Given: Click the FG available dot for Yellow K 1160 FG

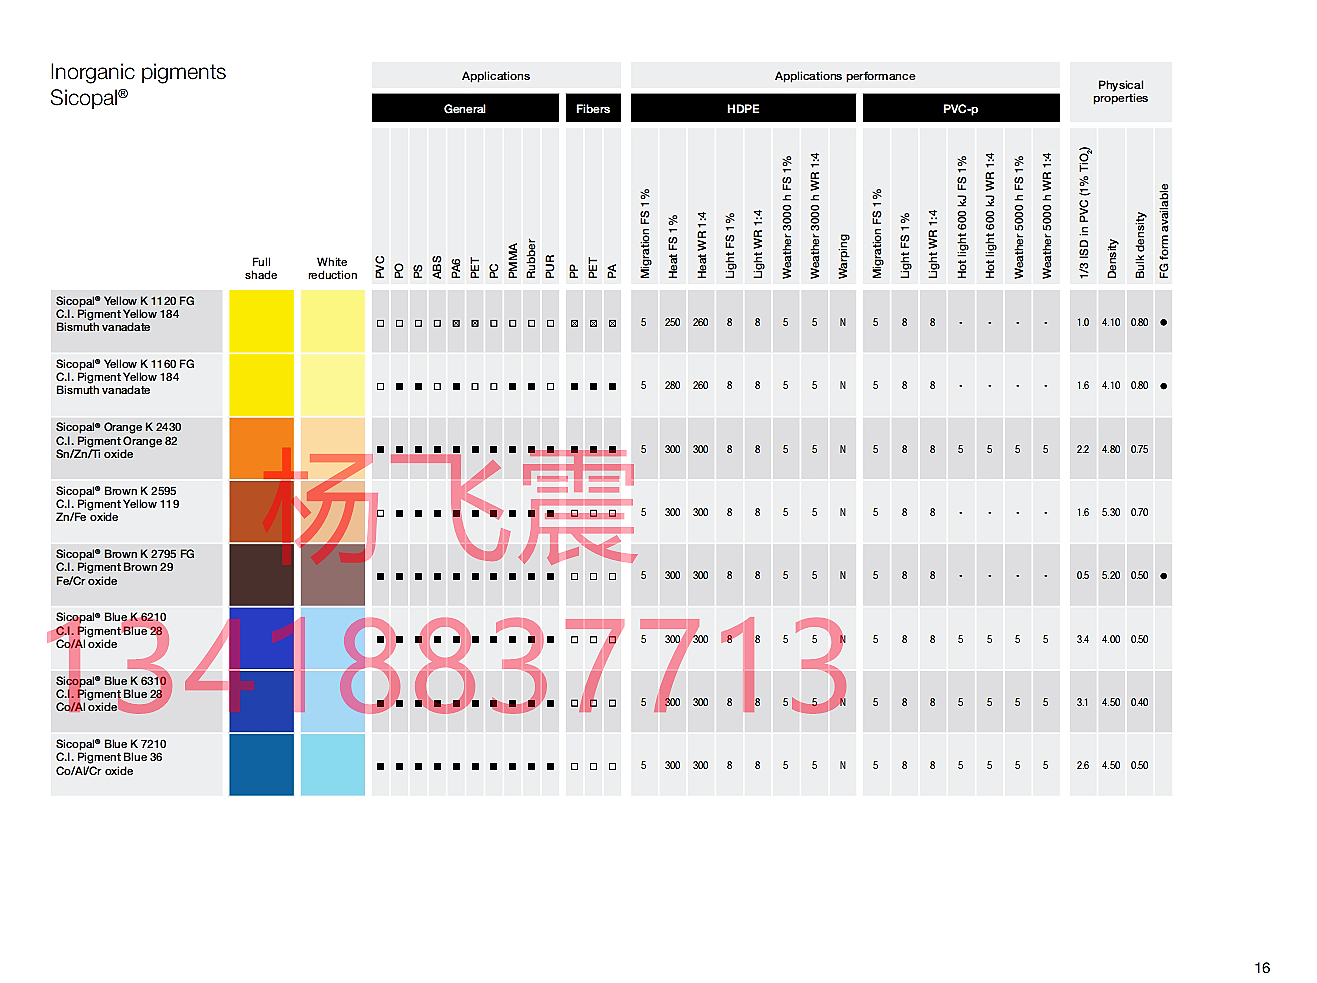Looking at the screenshot, I should 1163,385.
